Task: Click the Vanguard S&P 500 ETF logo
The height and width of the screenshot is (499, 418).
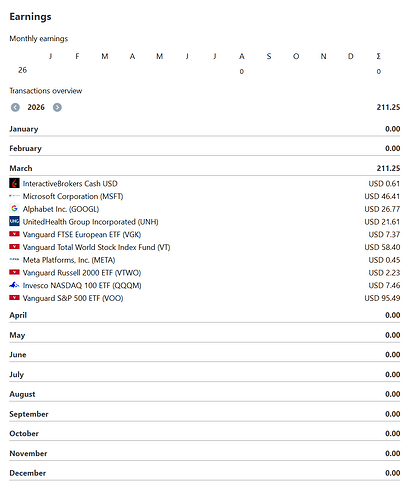Action: tap(14, 298)
